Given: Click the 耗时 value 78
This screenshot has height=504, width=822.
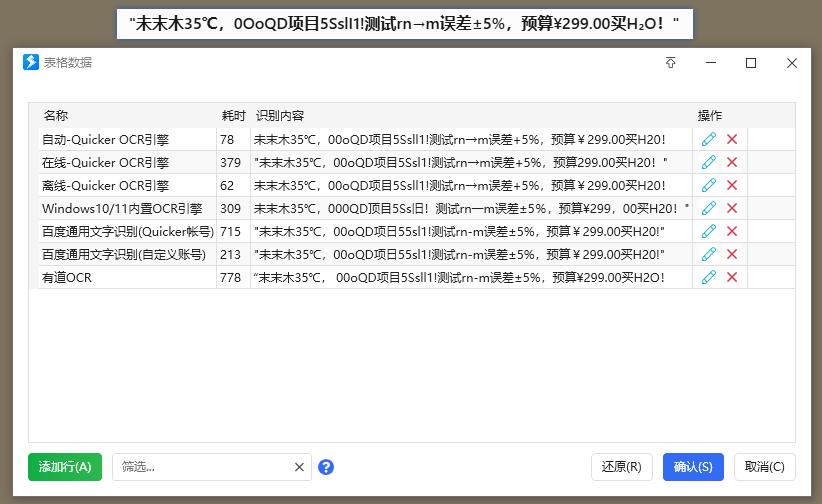Looking at the screenshot, I should coord(227,140).
